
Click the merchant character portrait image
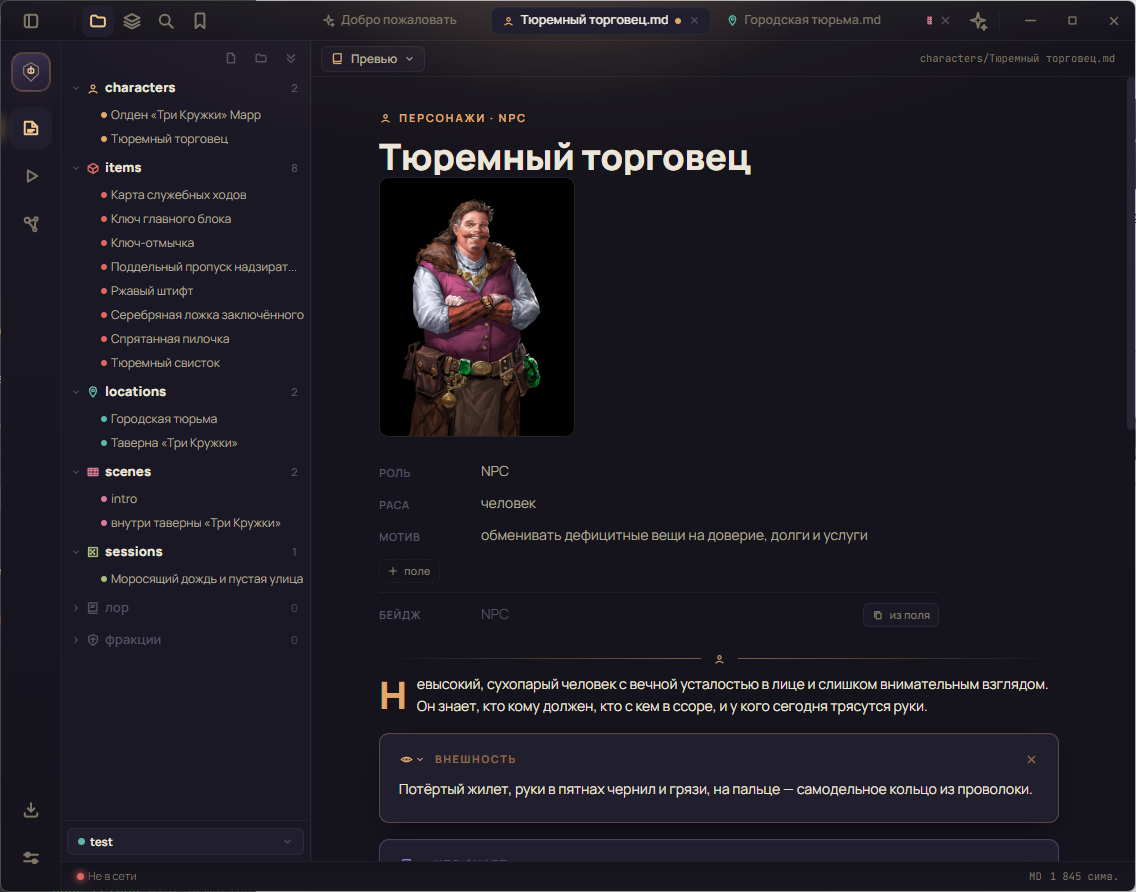(477, 307)
